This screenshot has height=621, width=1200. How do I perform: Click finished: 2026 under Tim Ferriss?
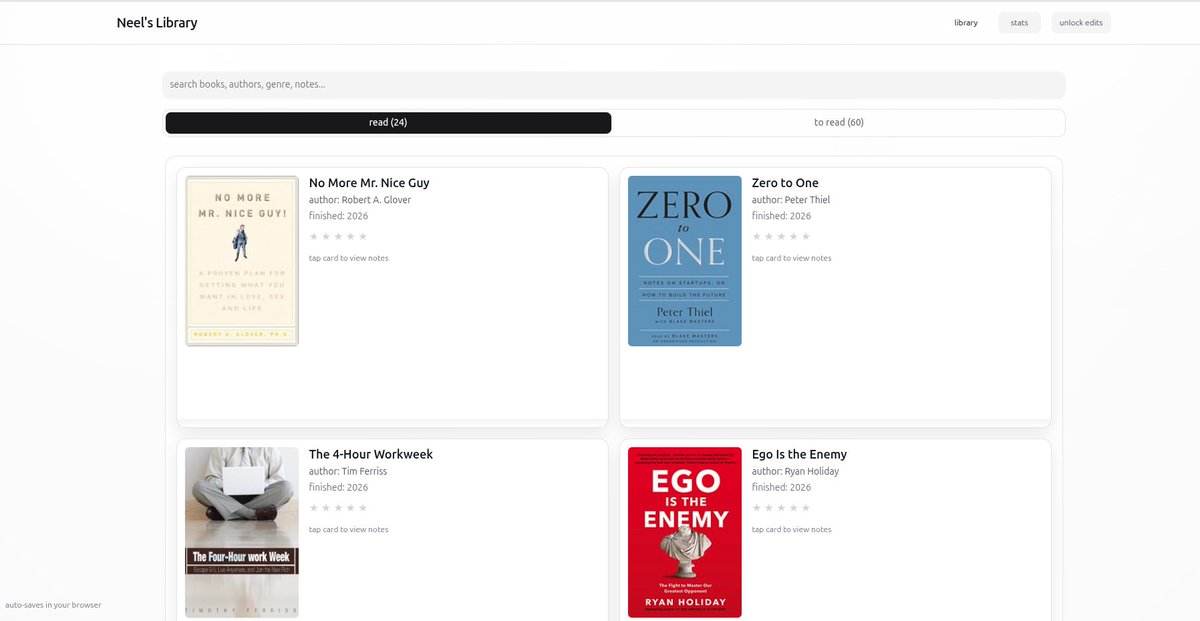coord(338,487)
